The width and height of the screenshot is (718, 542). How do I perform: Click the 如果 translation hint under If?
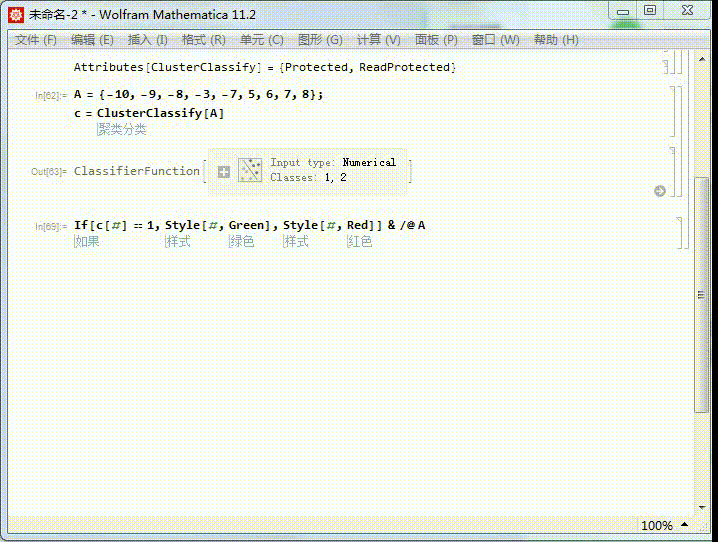click(x=87, y=241)
